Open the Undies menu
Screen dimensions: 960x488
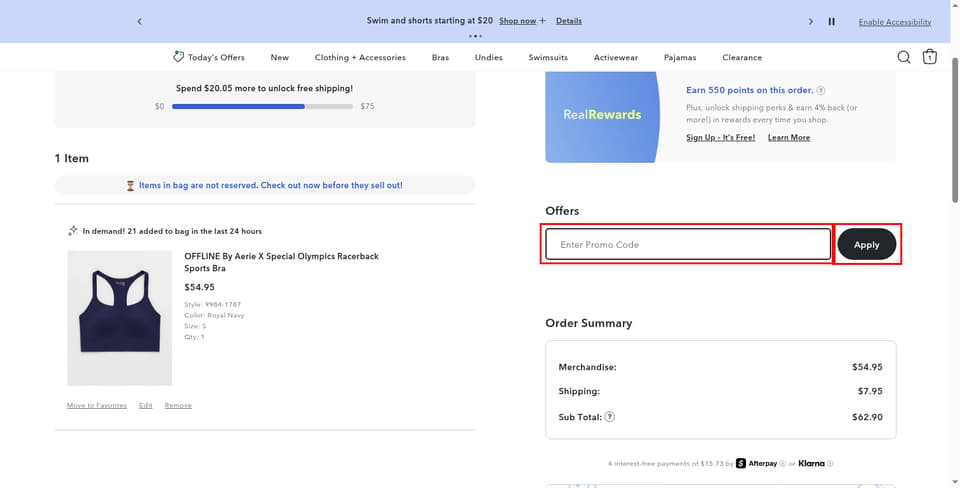point(489,58)
